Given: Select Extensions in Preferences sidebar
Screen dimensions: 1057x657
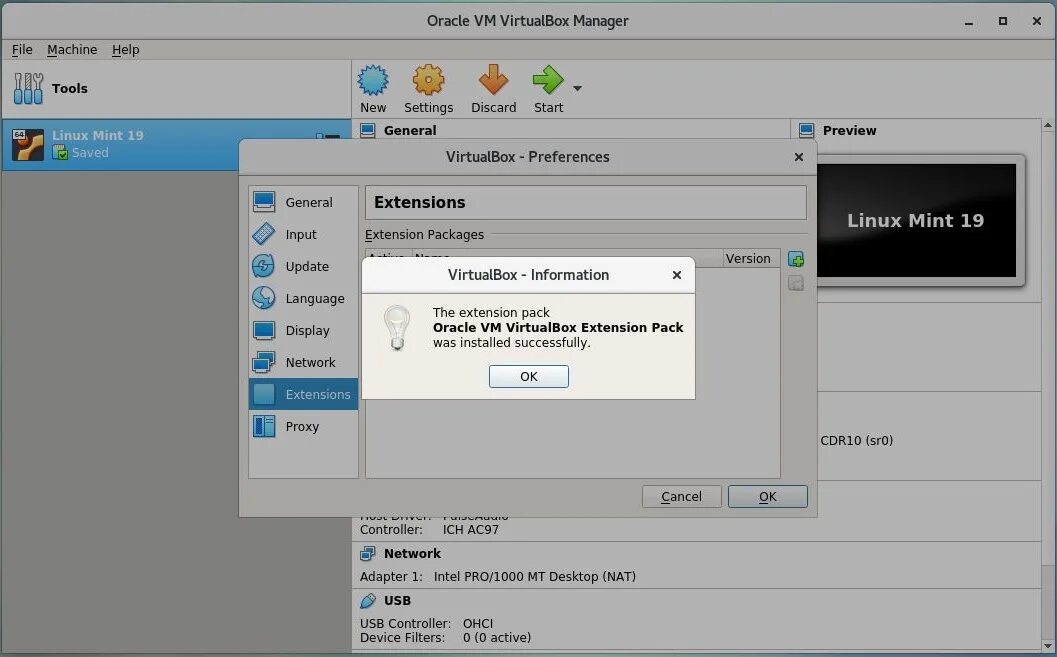Looking at the screenshot, I should tap(303, 394).
